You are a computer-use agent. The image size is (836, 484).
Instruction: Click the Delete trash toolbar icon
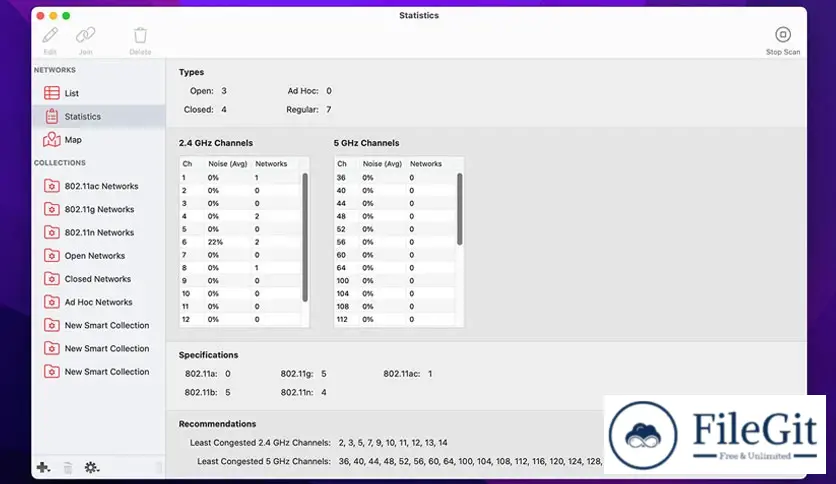coord(140,36)
